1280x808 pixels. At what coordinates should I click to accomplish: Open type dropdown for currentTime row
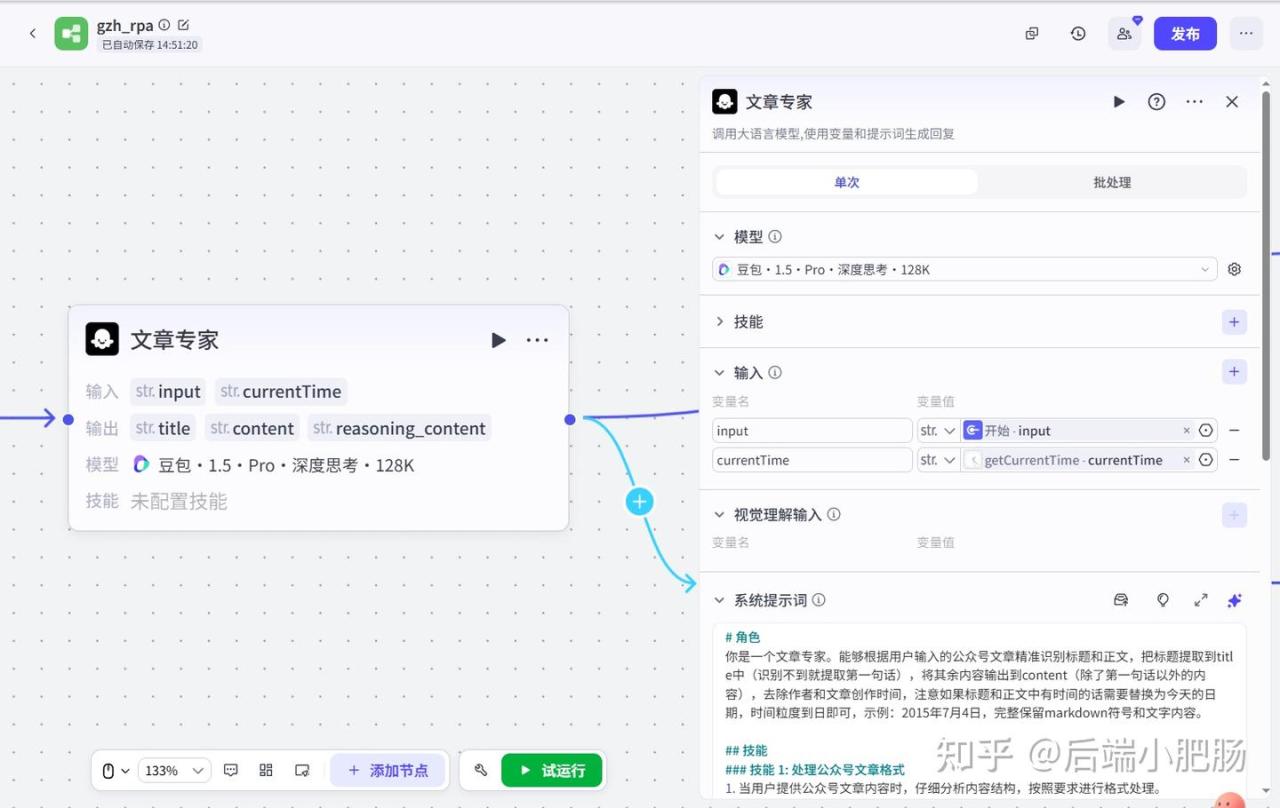click(938, 460)
